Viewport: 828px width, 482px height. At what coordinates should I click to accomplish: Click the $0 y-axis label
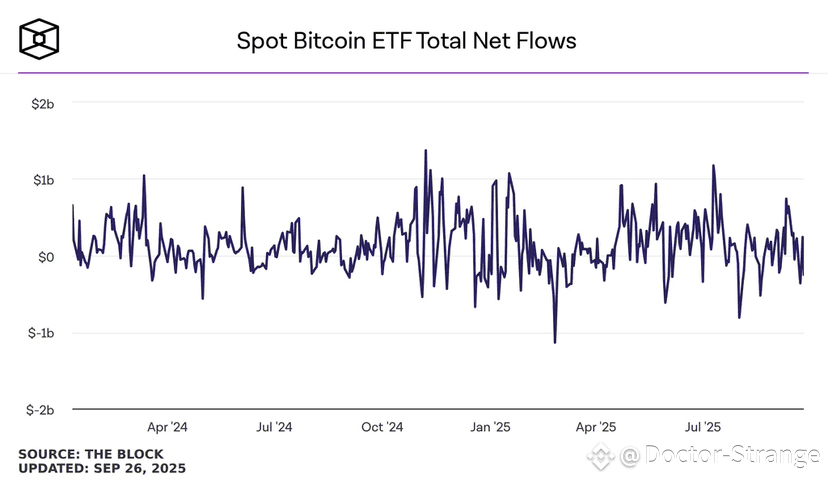(46, 257)
